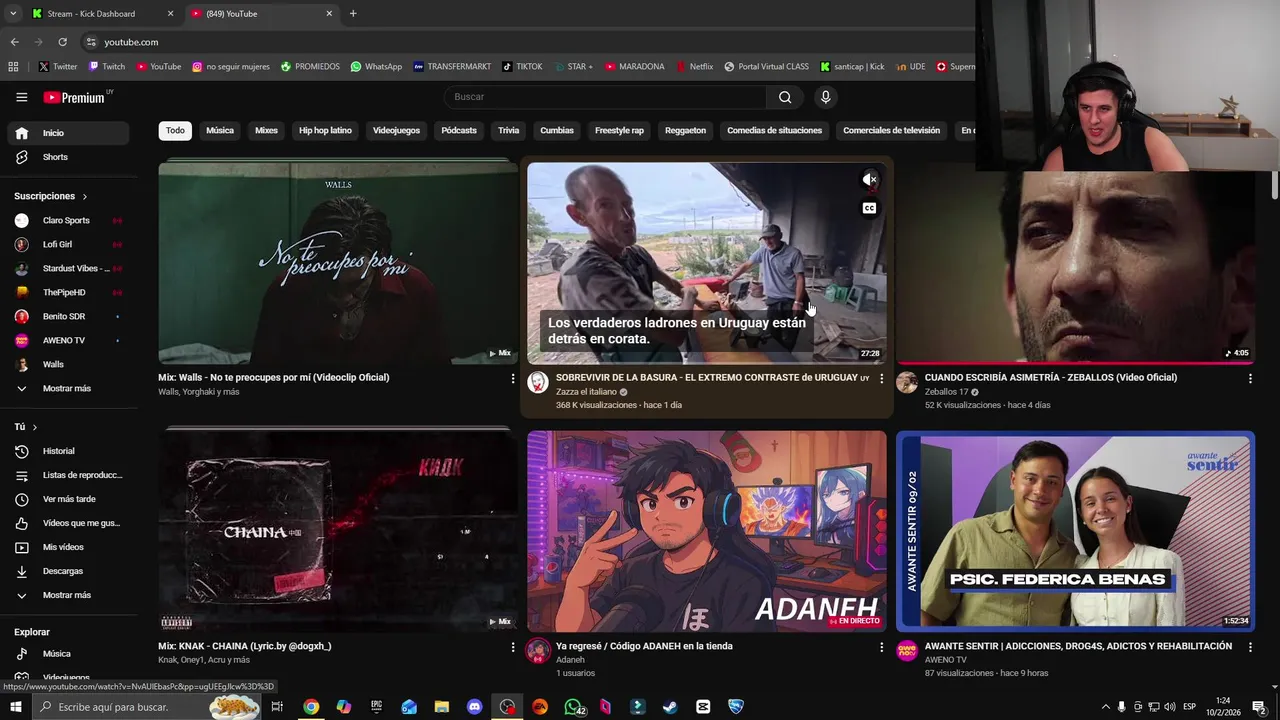Filter feed by Hip hop latino

325,131
